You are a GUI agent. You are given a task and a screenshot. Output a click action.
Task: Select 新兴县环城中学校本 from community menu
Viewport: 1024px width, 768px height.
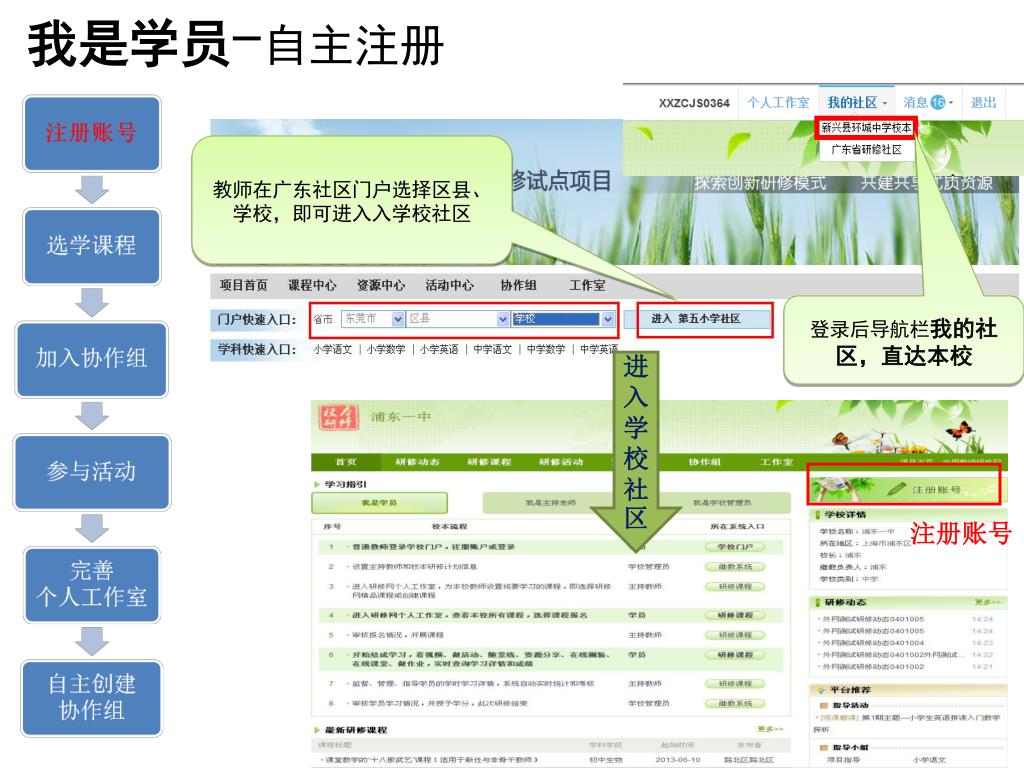pos(866,128)
